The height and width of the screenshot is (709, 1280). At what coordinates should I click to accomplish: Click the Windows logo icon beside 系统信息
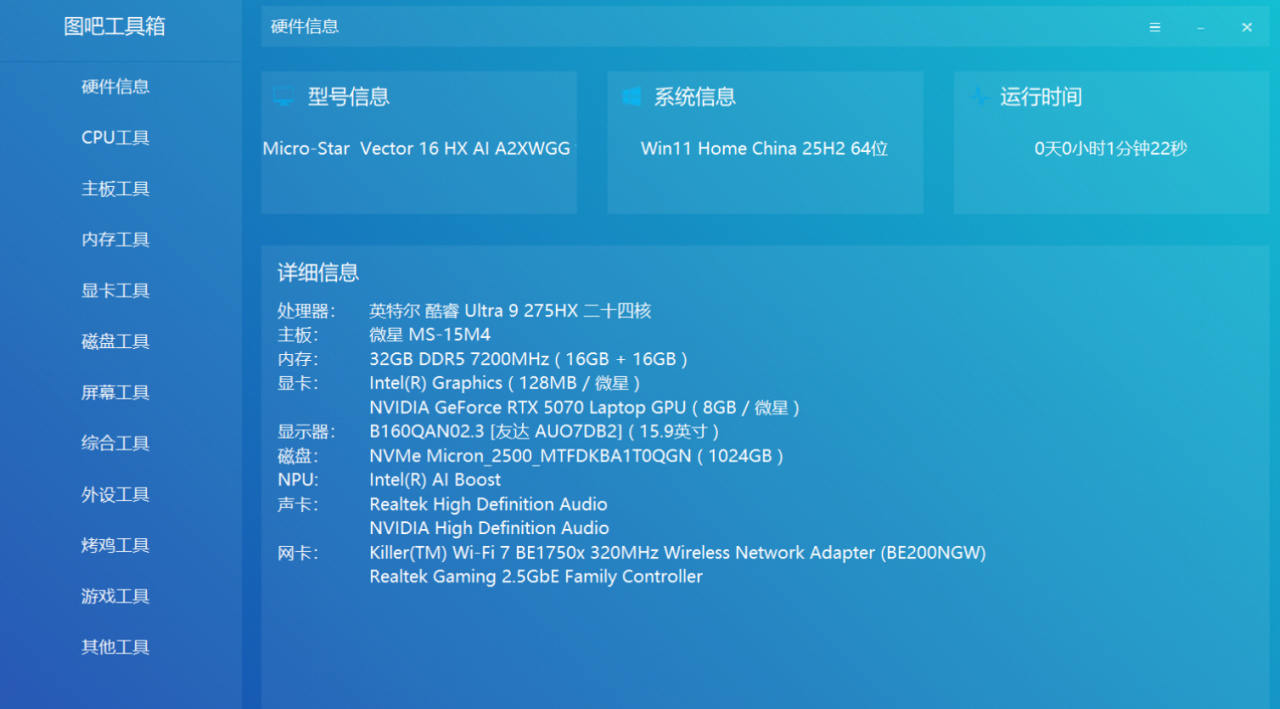tap(631, 97)
